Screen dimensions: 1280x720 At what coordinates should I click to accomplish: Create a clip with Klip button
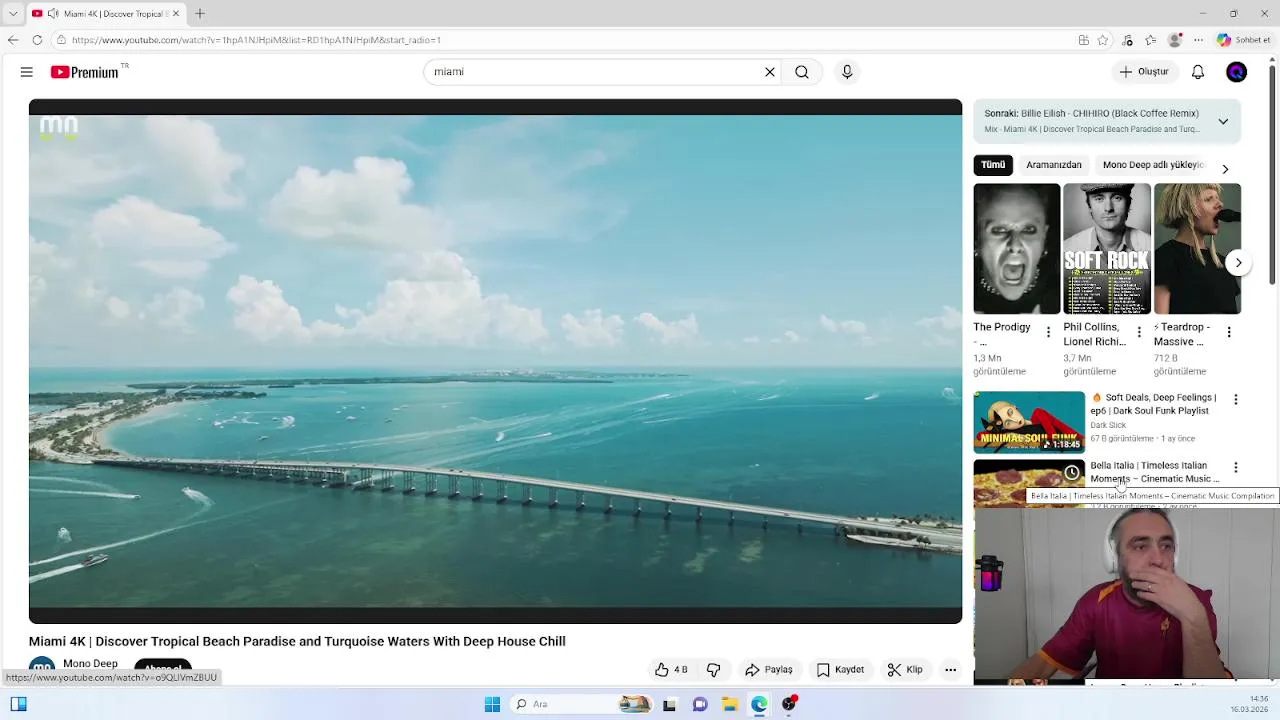[905, 670]
